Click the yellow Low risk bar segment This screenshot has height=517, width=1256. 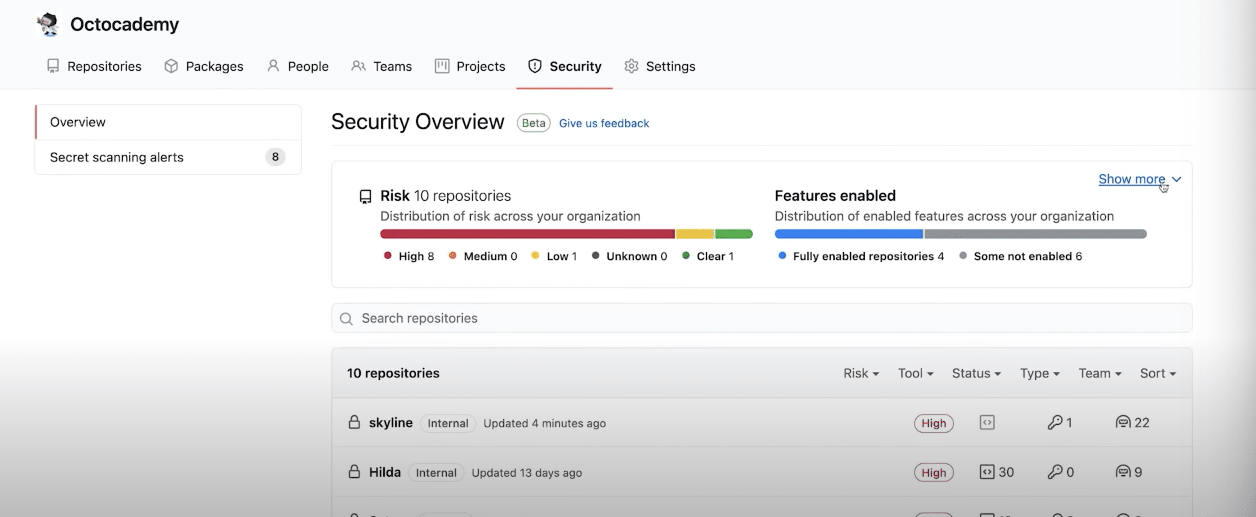pos(695,234)
